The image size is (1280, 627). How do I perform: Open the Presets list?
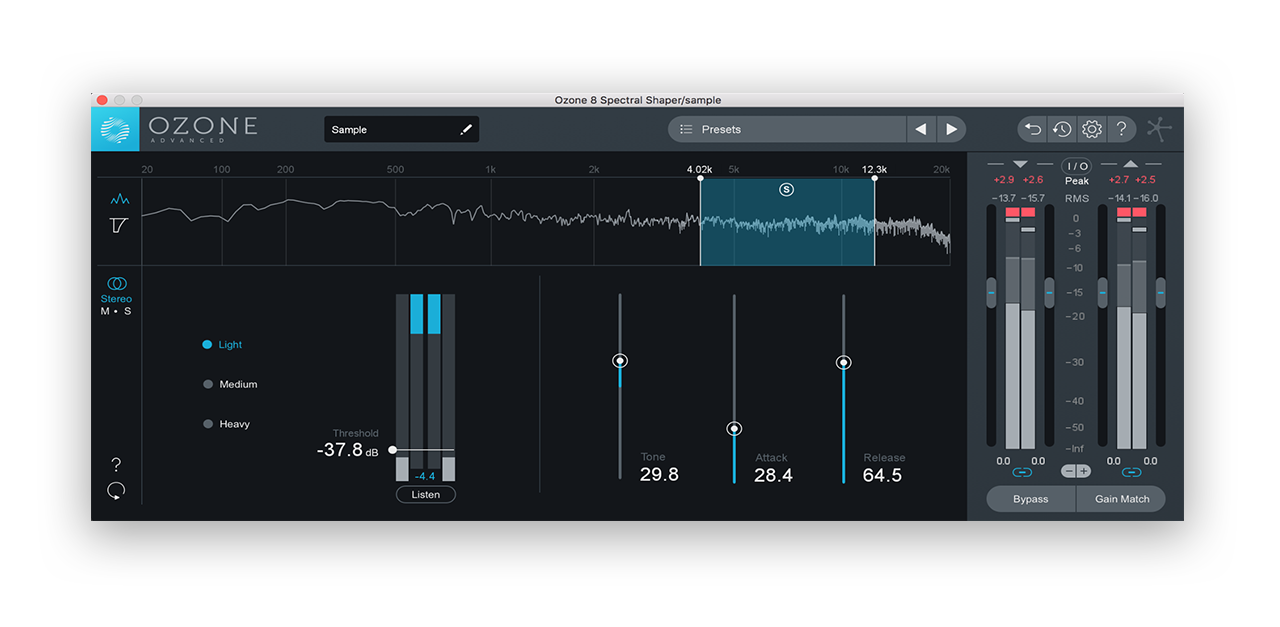click(786, 129)
